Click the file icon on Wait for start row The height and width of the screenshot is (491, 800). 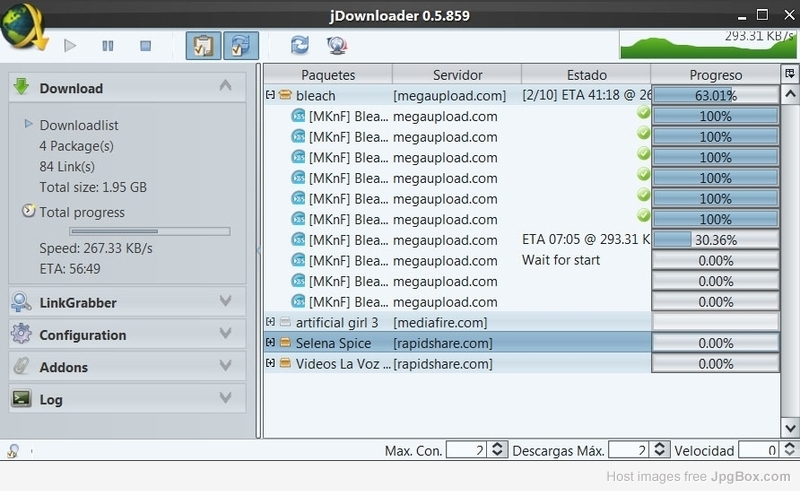click(298, 260)
